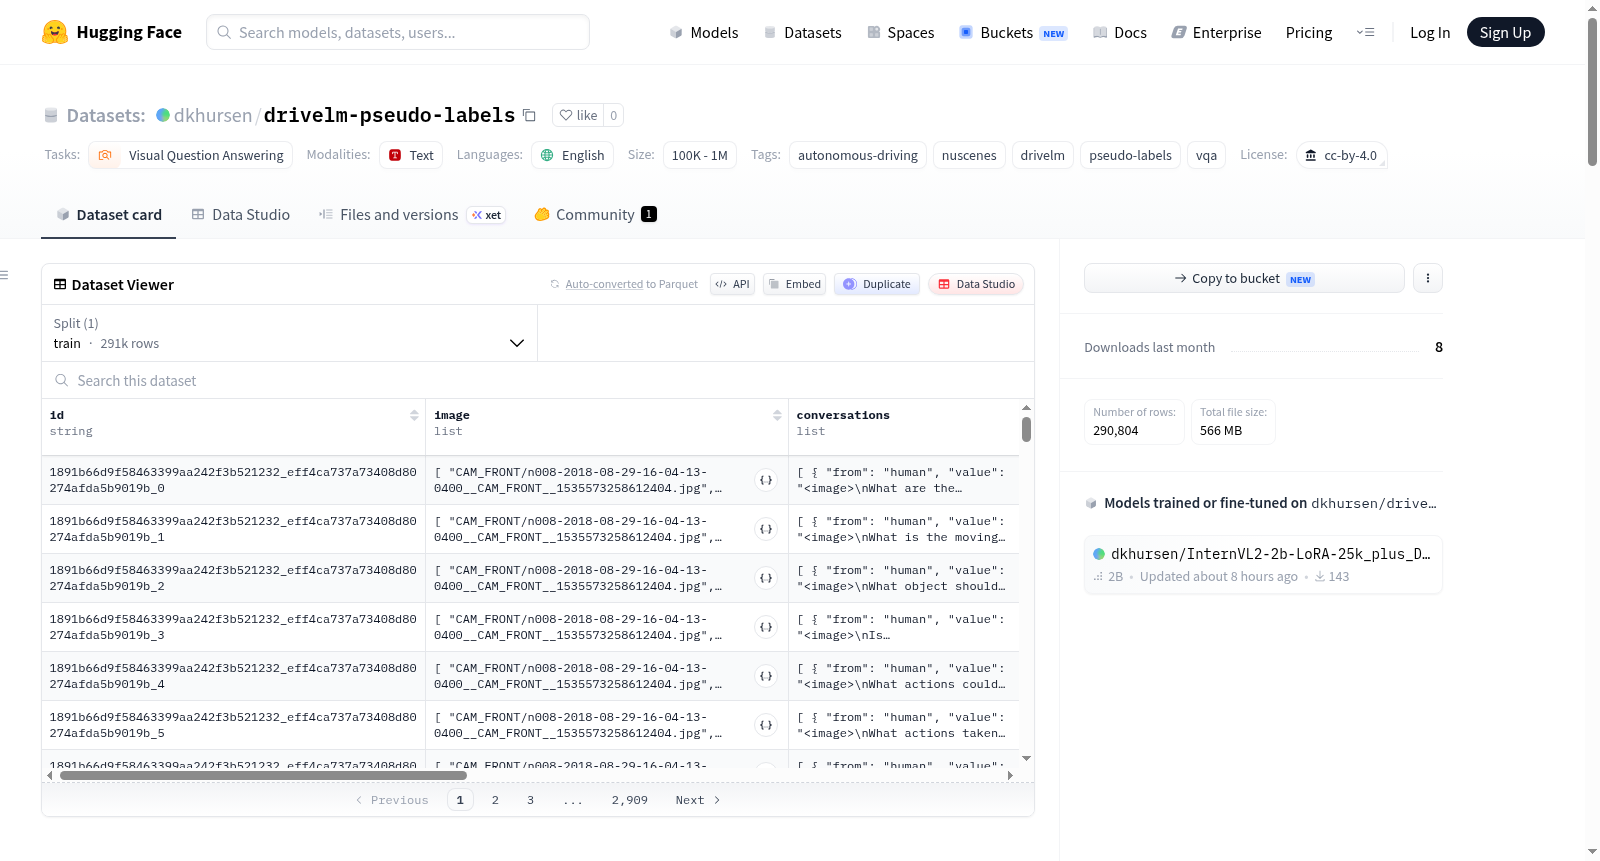This screenshot has width=1600, height=861.
Task: Open Enterprise in top navigation
Action: click(x=1216, y=32)
